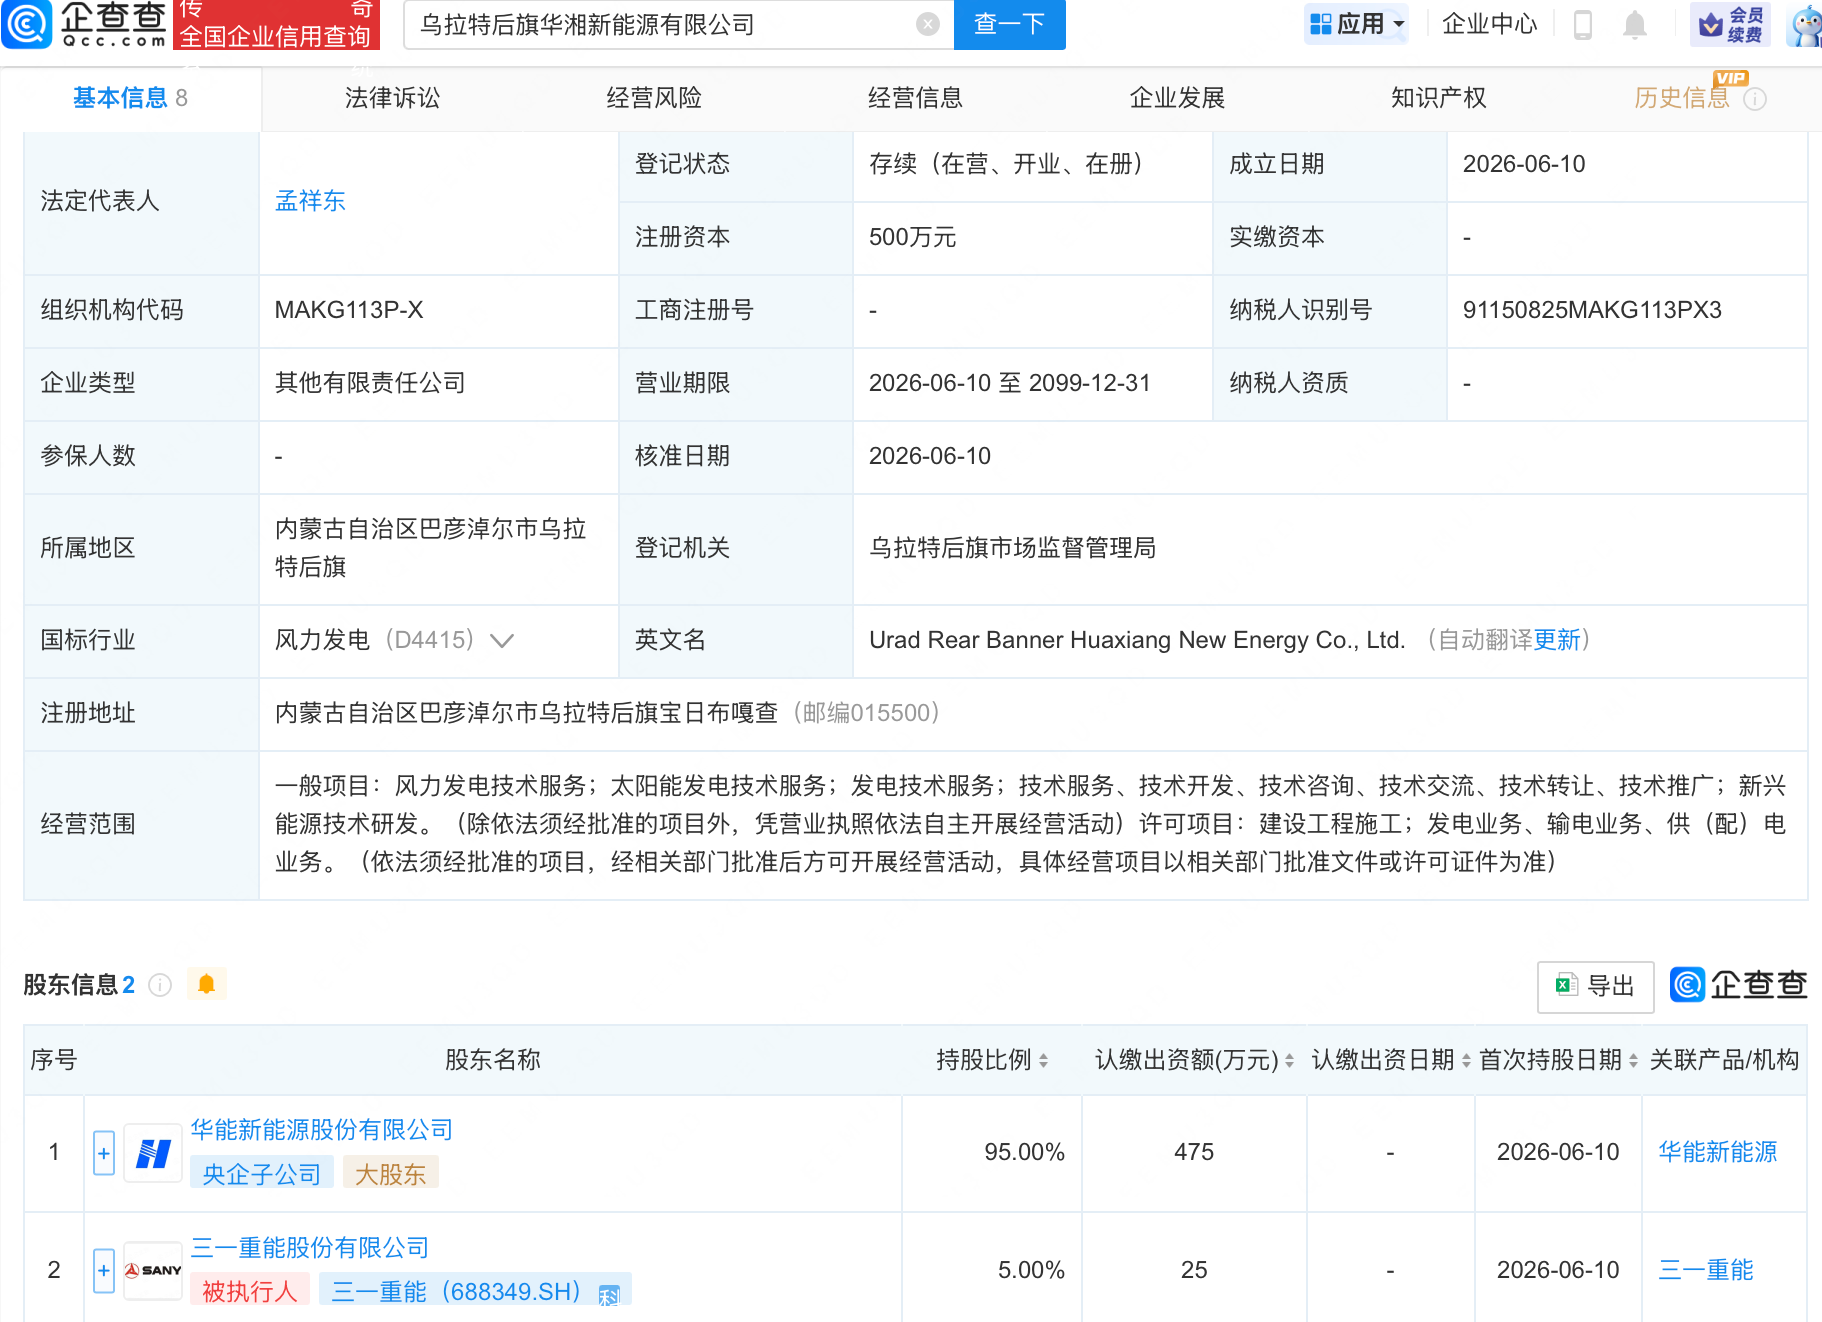Switch to the 经营信息 tab
The width and height of the screenshot is (1822, 1322).
[x=915, y=98]
